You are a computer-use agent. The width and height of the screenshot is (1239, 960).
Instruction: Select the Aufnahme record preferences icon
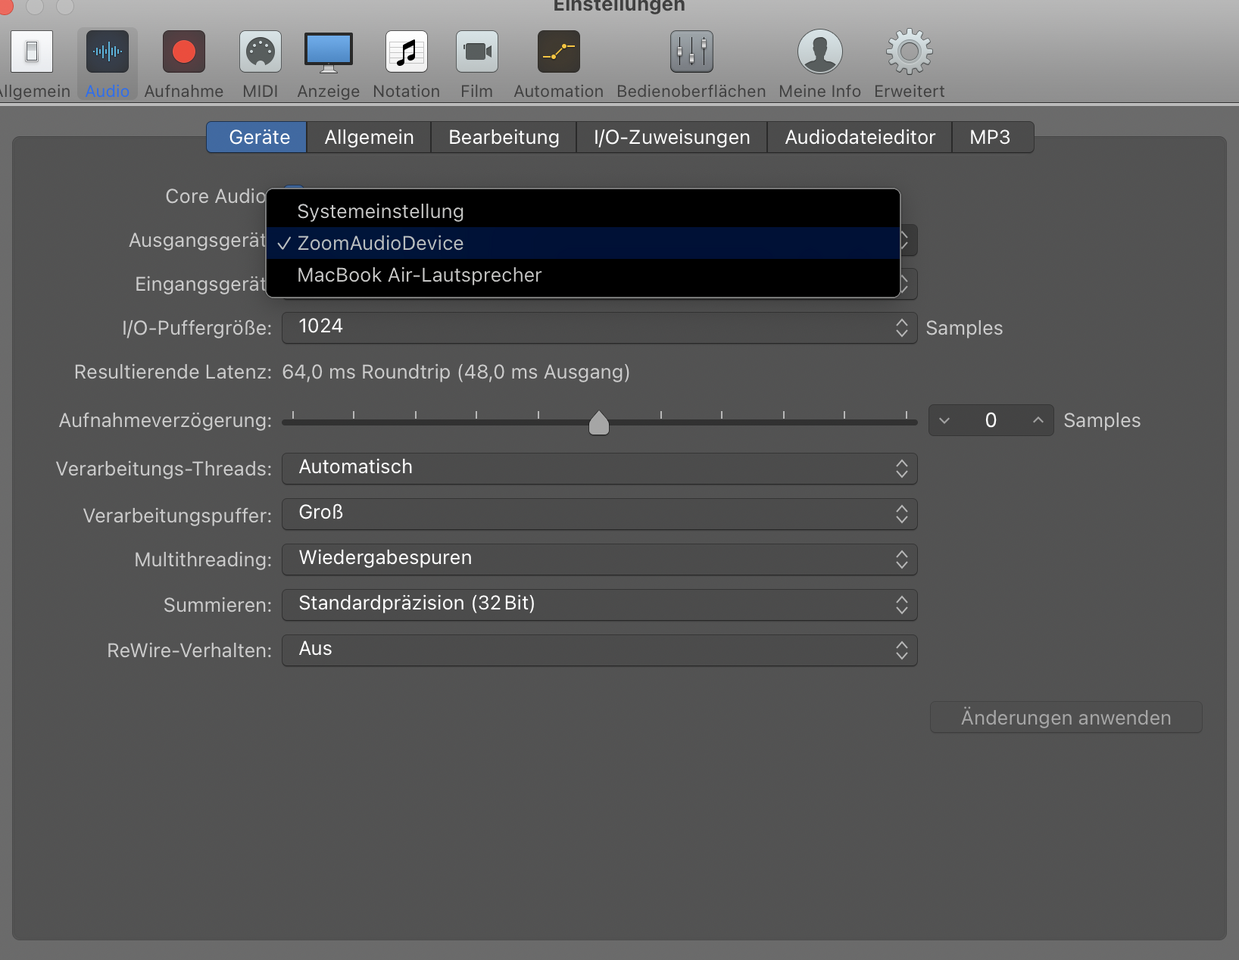coord(184,53)
